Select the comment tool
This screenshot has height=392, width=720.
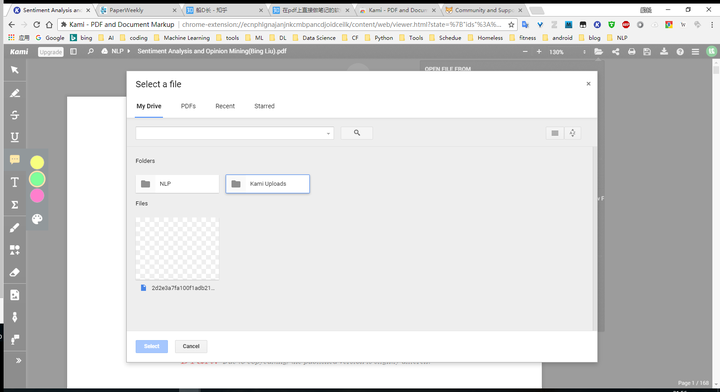15,160
